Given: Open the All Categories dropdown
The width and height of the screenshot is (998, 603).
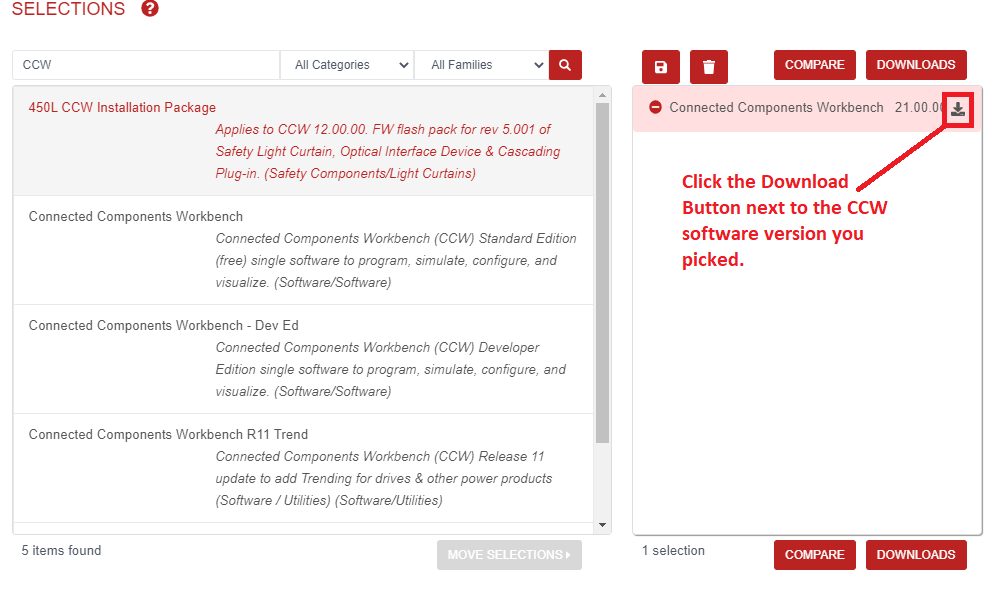Looking at the screenshot, I should [x=347, y=65].
